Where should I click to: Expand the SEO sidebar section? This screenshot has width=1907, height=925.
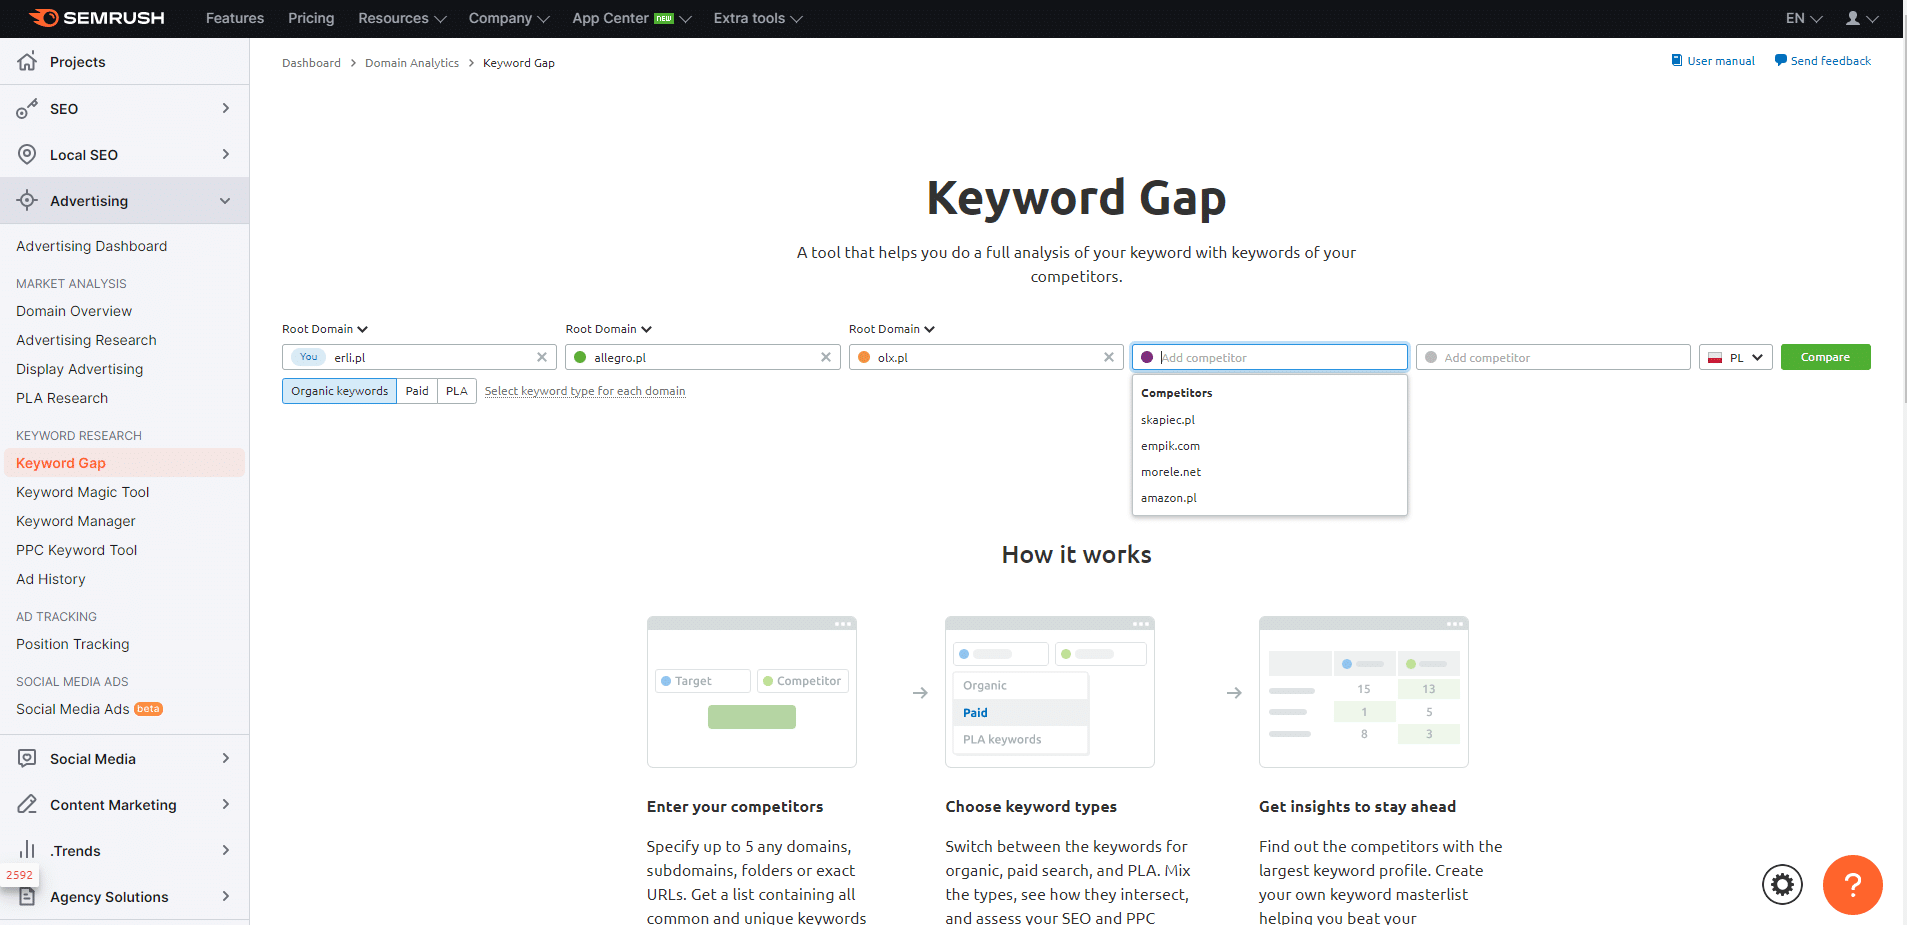tap(226, 108)
